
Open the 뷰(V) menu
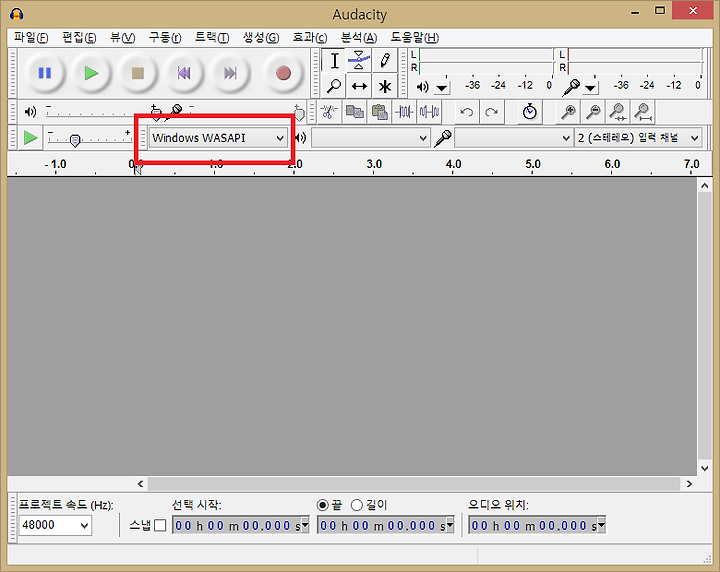[x=122, y=37]
